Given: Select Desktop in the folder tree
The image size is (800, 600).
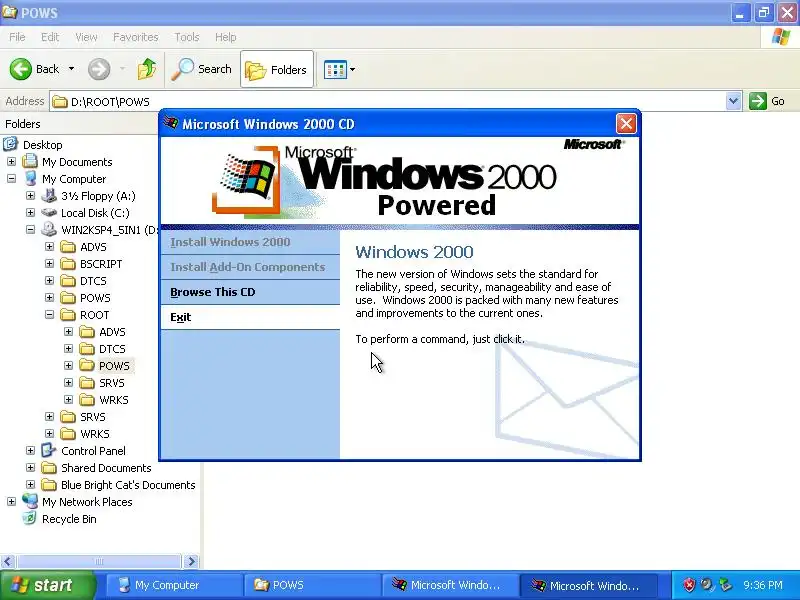Looking at the screenshot, I should 42,145.
